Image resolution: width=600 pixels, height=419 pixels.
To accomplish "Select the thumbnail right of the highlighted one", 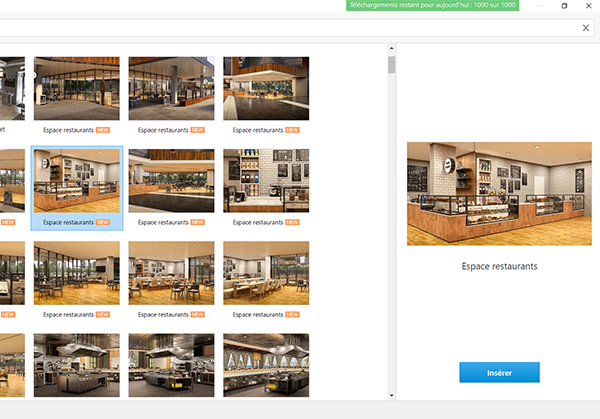I will 171,182.
